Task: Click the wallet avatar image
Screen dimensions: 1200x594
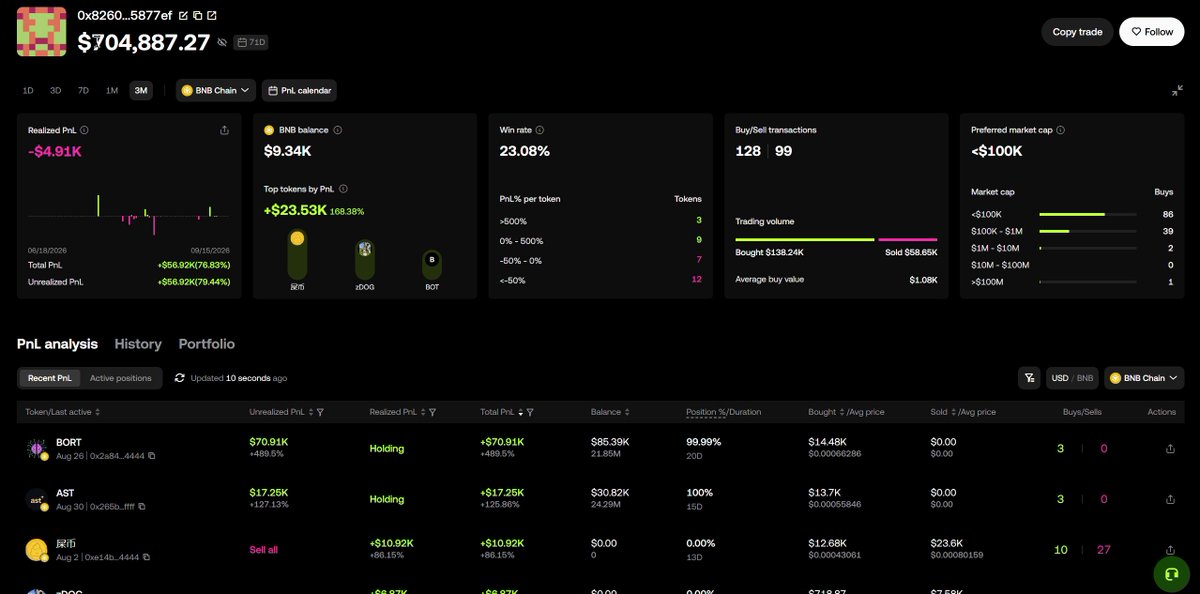Action: 42,32
